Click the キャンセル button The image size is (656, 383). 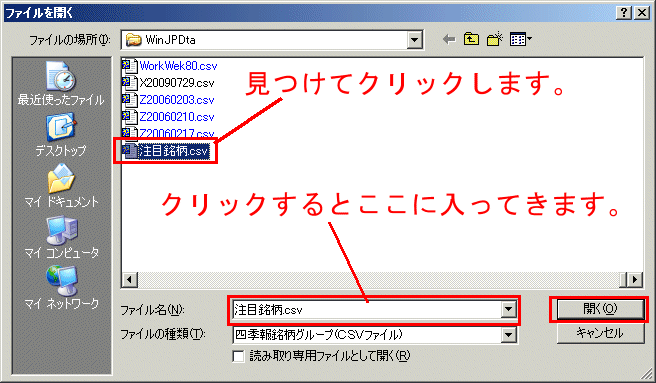coord(600,333)
